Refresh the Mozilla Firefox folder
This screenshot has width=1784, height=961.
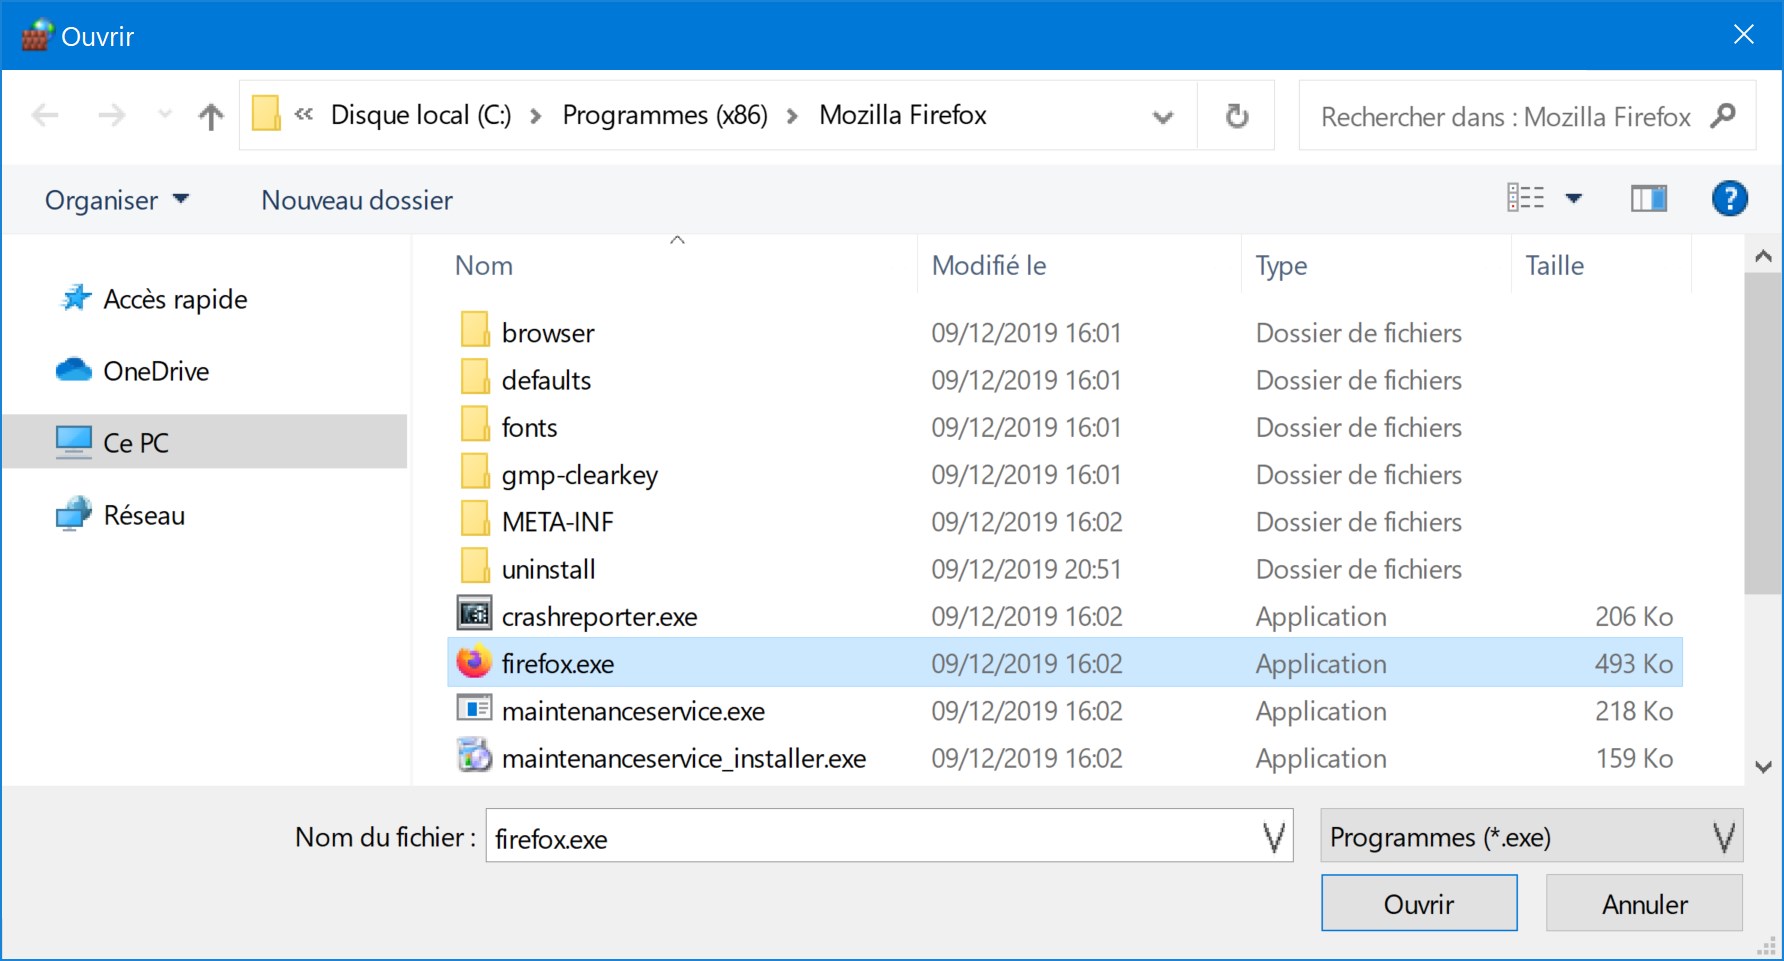pyautogui.click(x=1237, y=116)
